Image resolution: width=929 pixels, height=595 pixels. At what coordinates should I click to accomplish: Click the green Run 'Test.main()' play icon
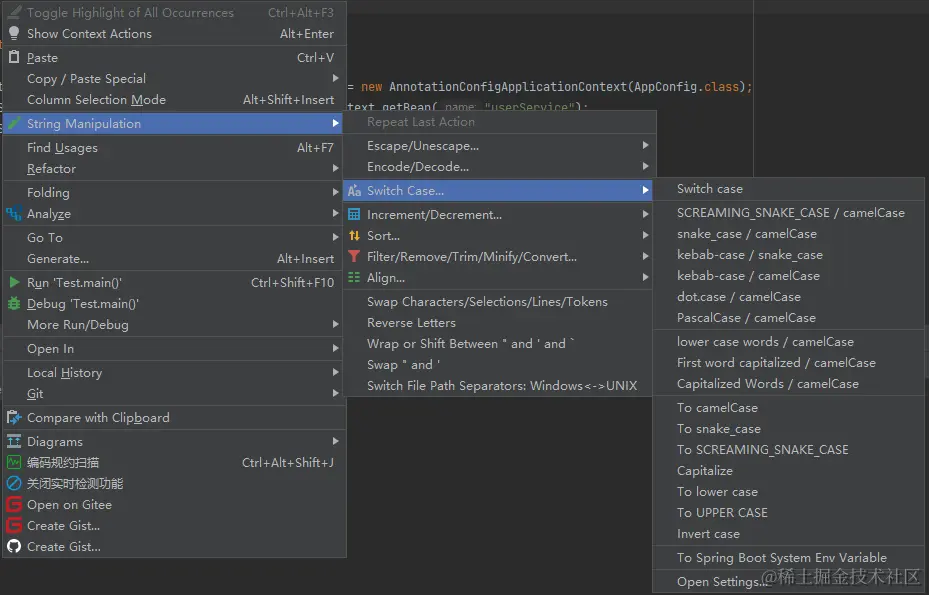click(x=14, y=283)
